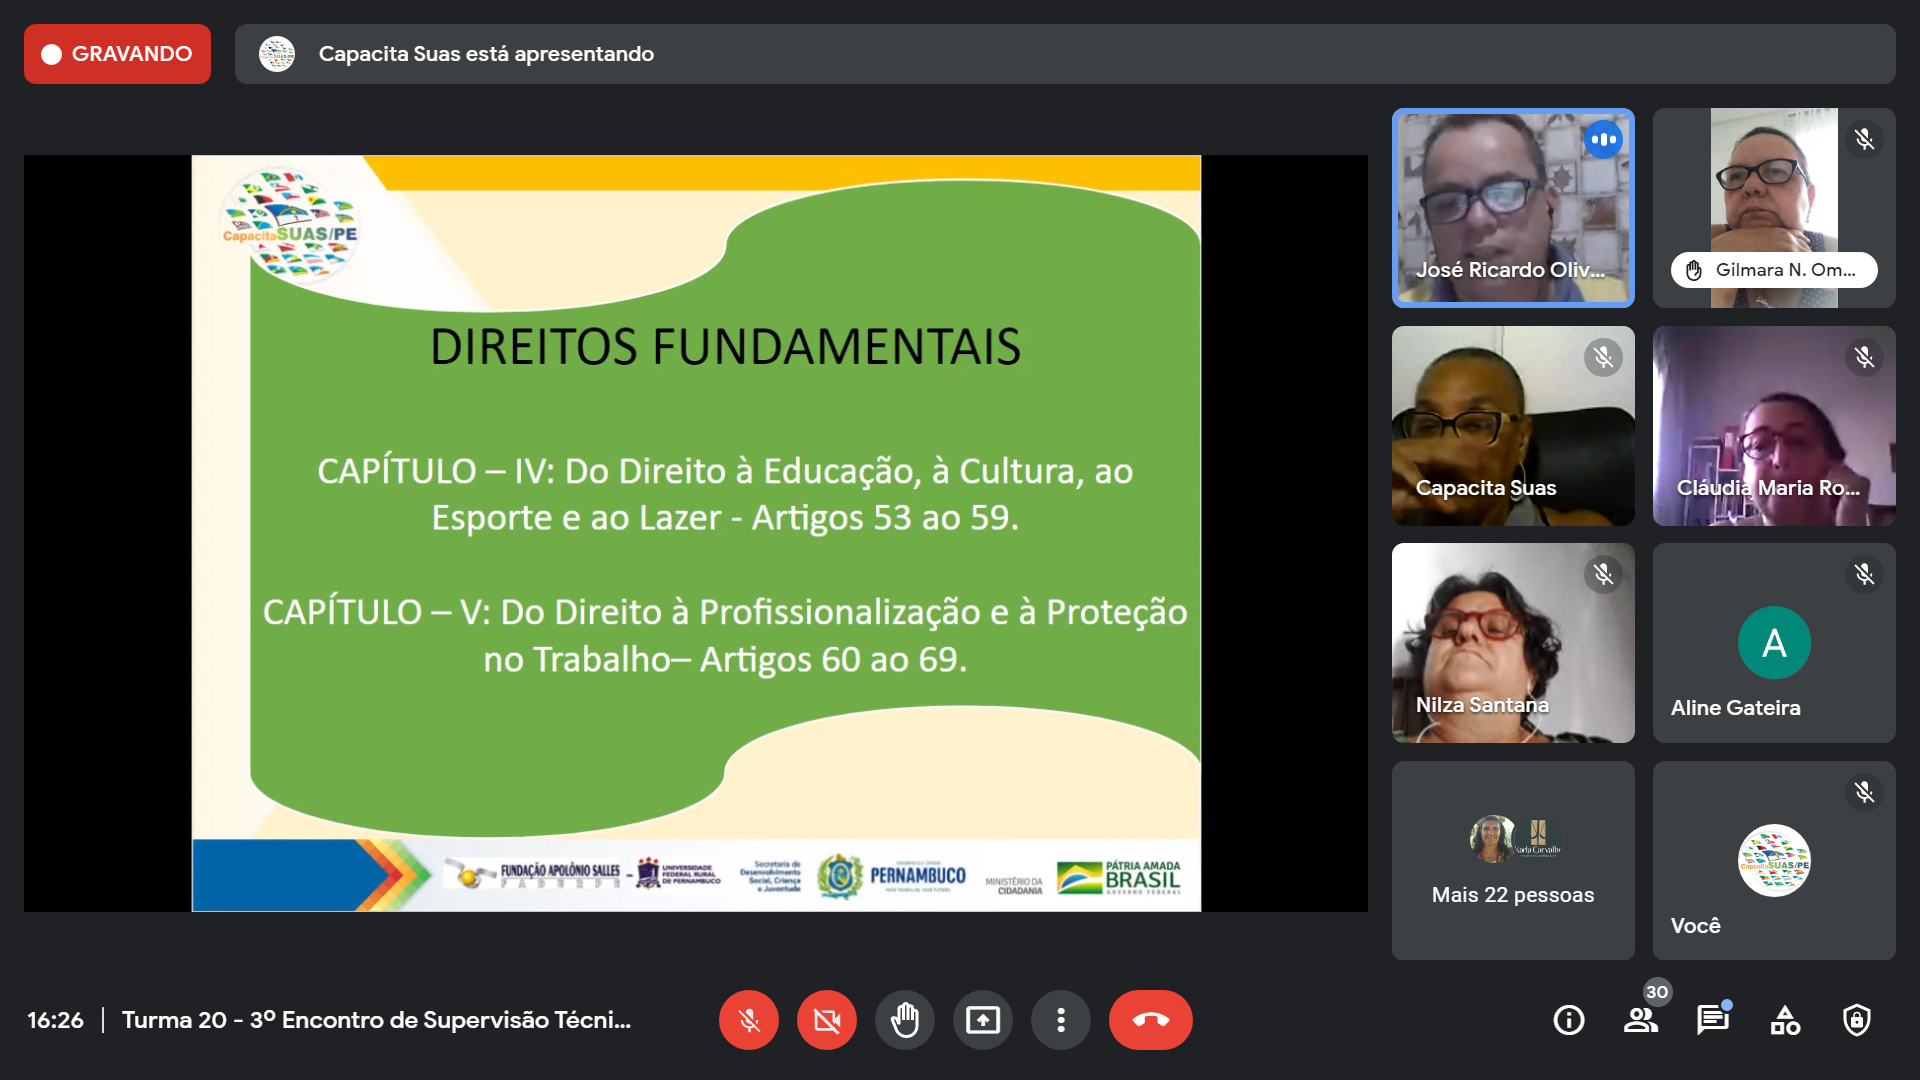1920x1080 pixels.
Task: Click the present screen icon
Action: point(982,1020)
